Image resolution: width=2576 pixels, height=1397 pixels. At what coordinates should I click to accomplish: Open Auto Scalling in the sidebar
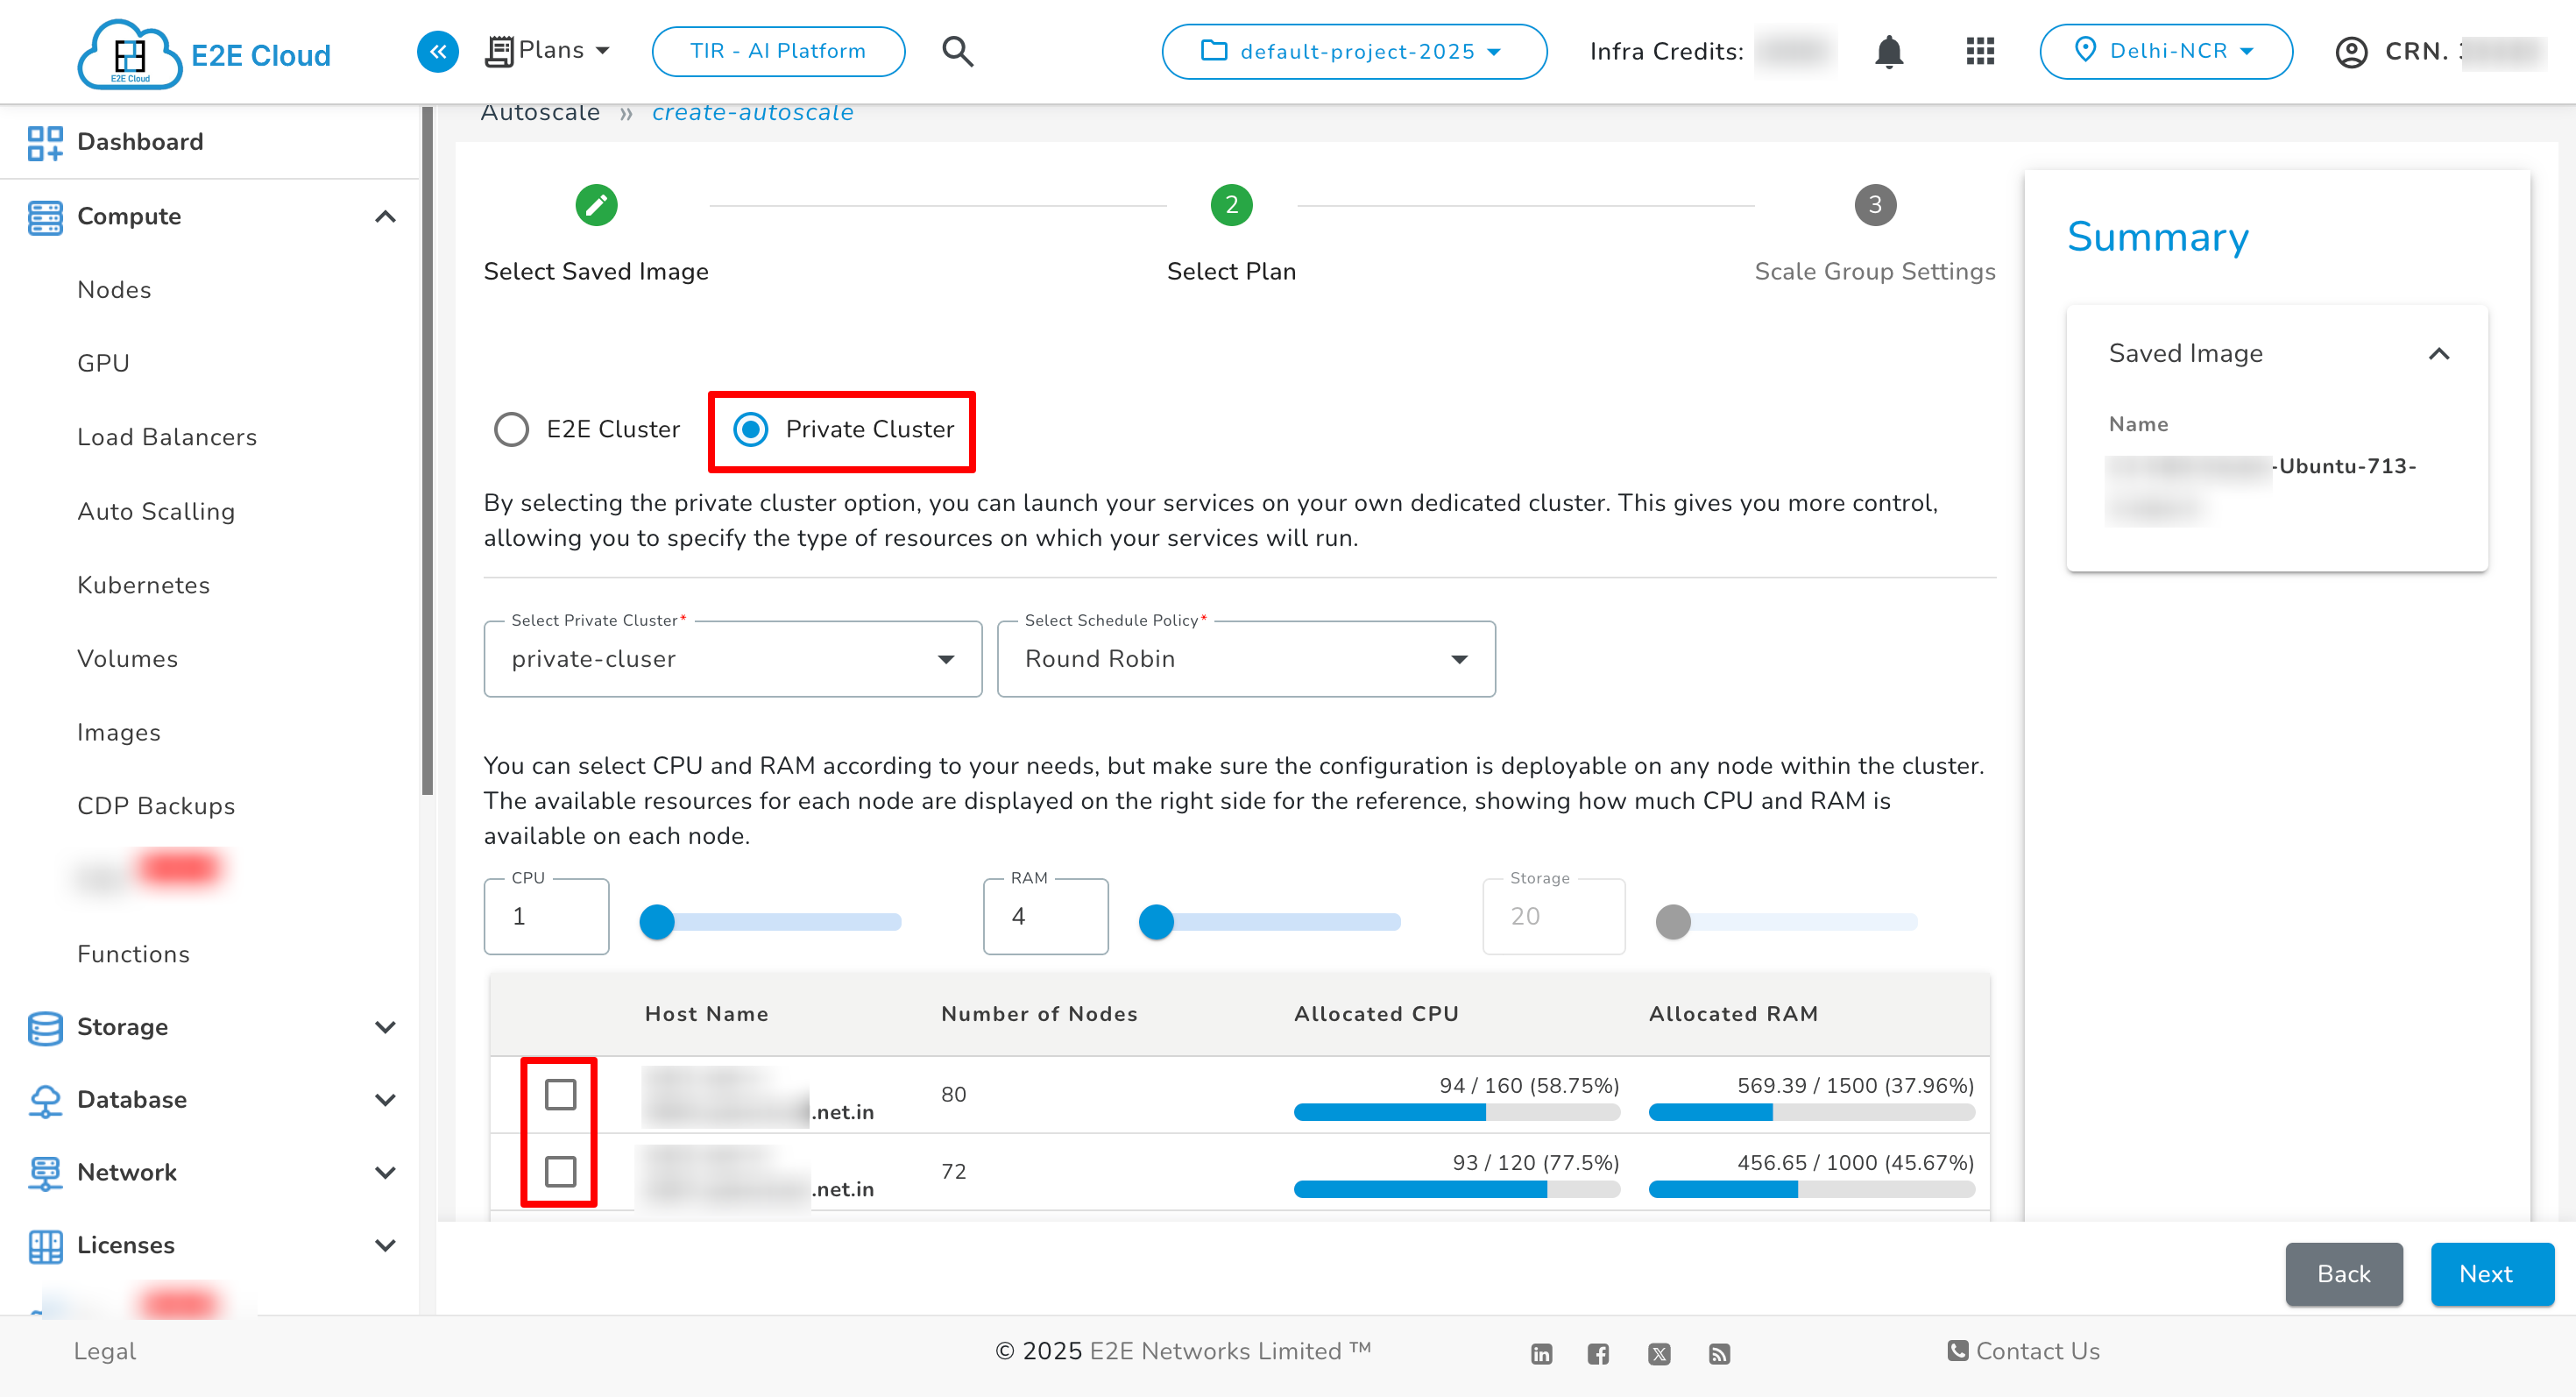tap(156, 511)
